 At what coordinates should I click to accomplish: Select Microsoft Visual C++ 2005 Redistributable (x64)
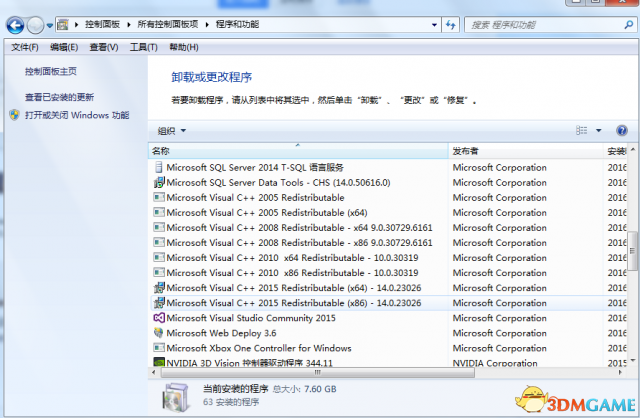pyautogui.click(x=267, y=213)
